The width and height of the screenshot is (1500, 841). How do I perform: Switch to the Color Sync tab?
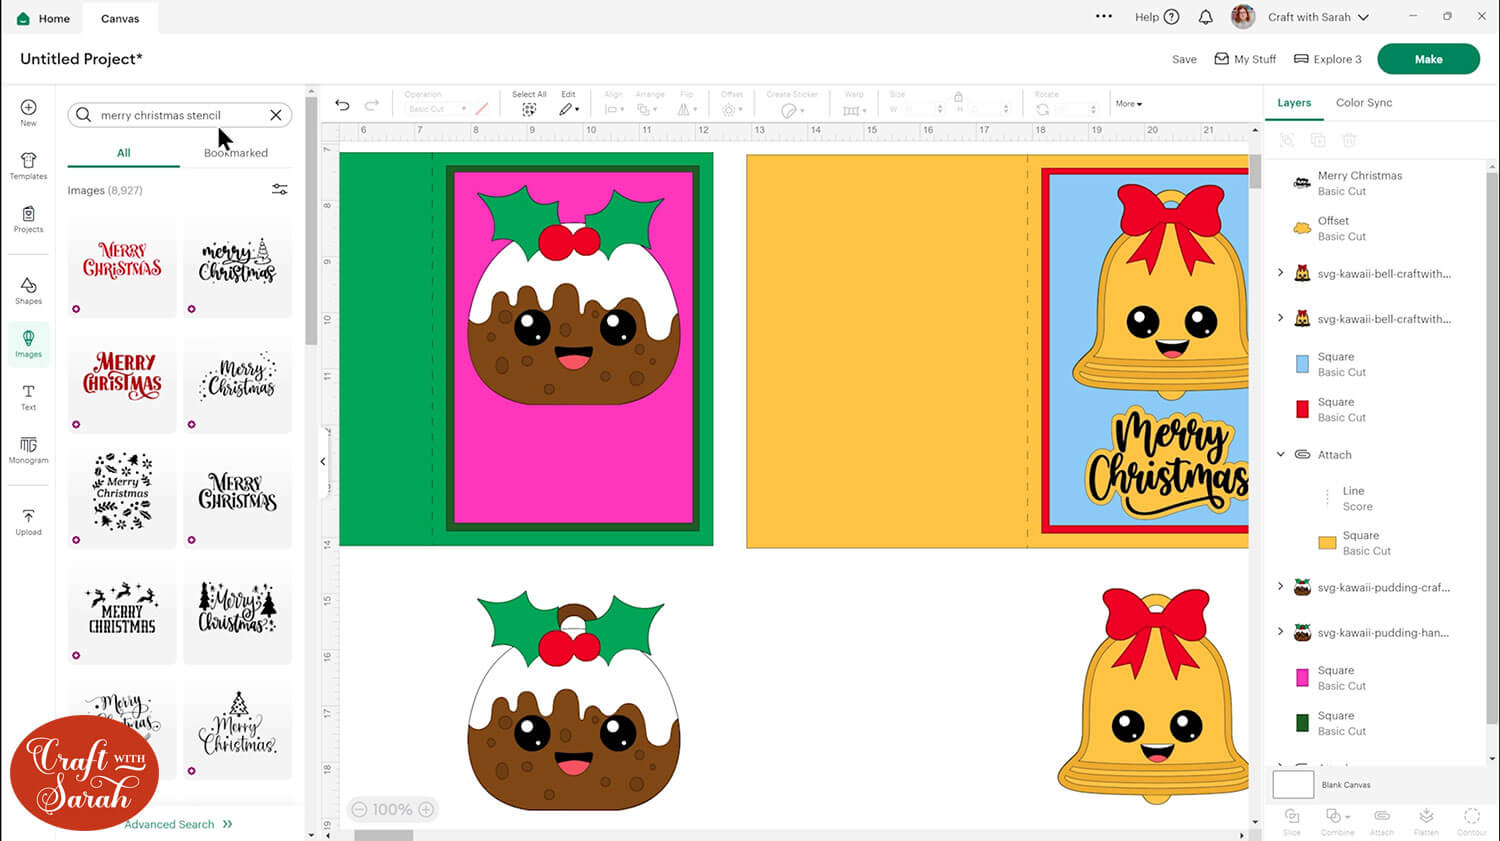[1363, 103]
